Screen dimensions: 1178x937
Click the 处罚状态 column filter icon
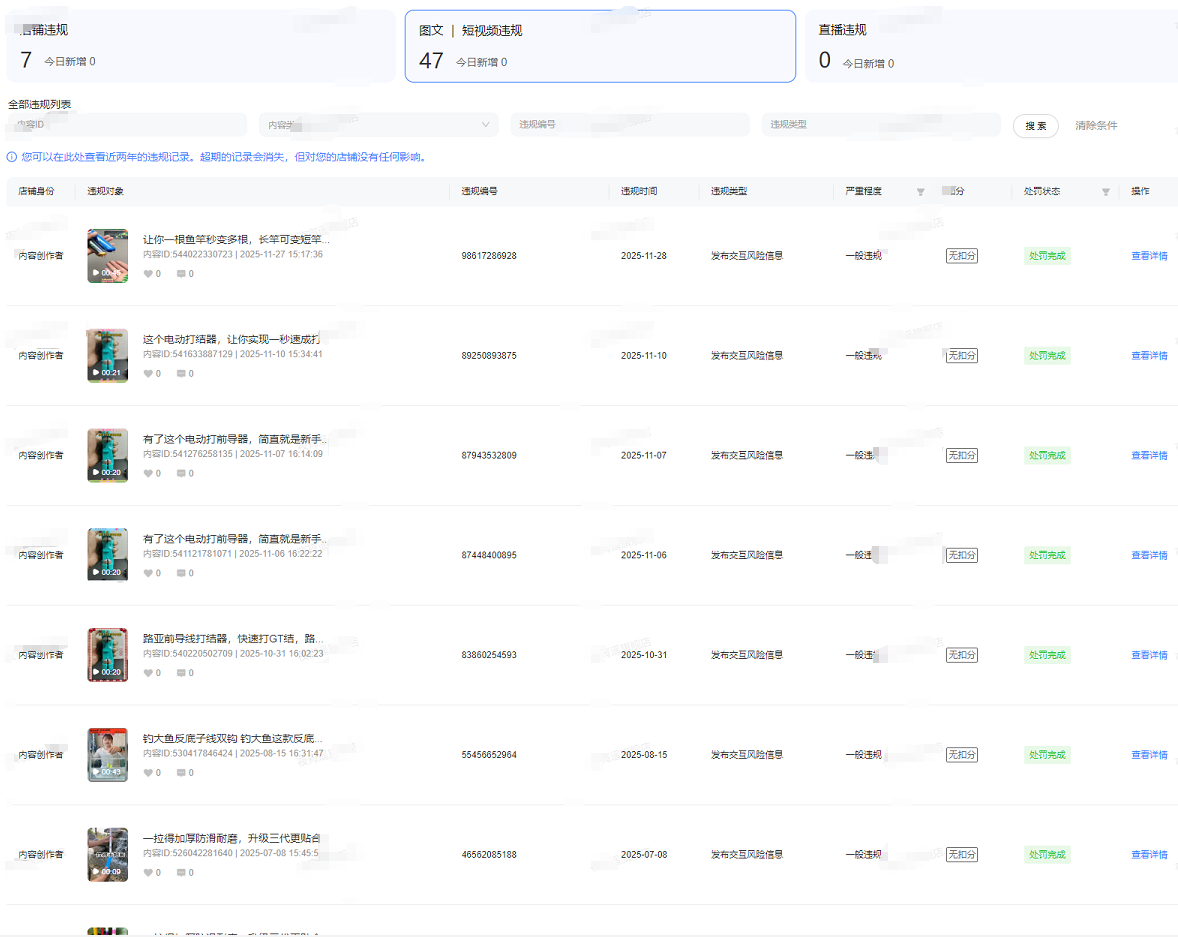1105,192
